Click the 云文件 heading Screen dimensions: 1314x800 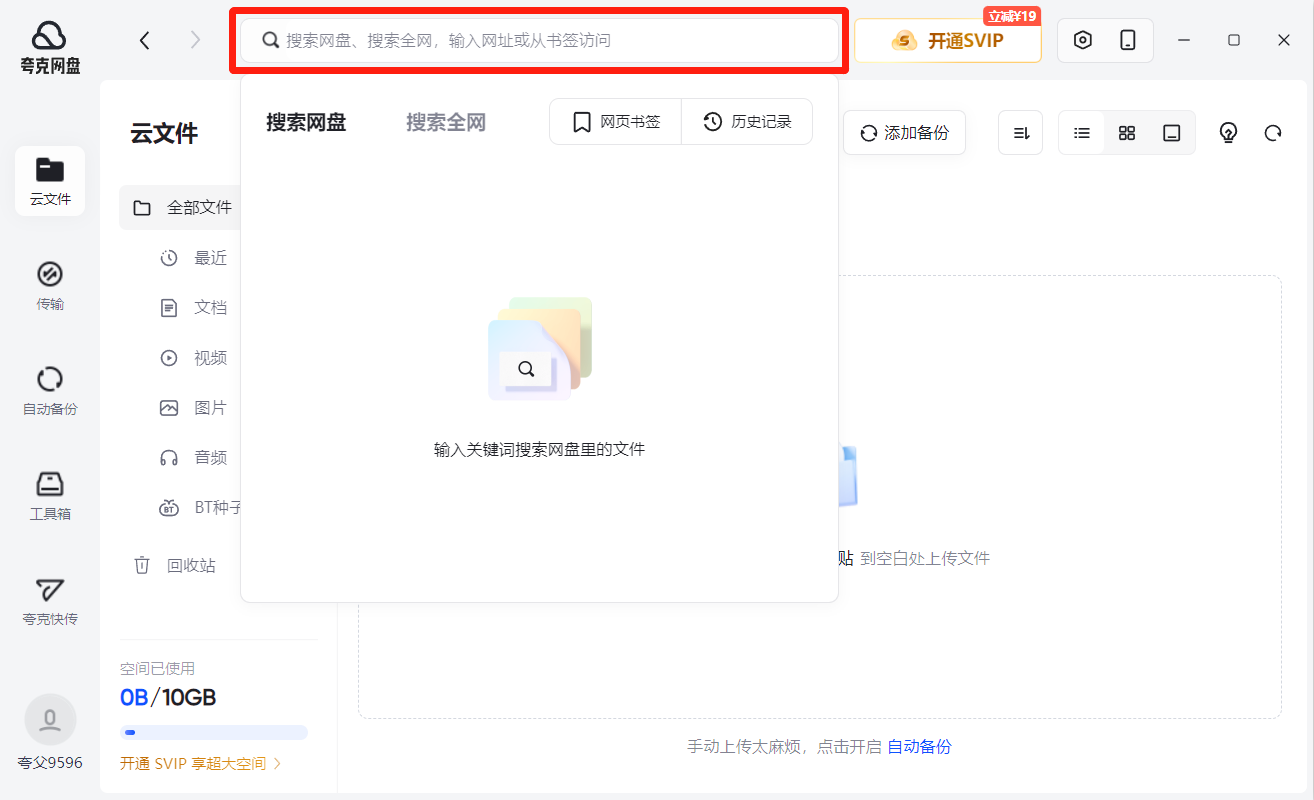[164, 134]
